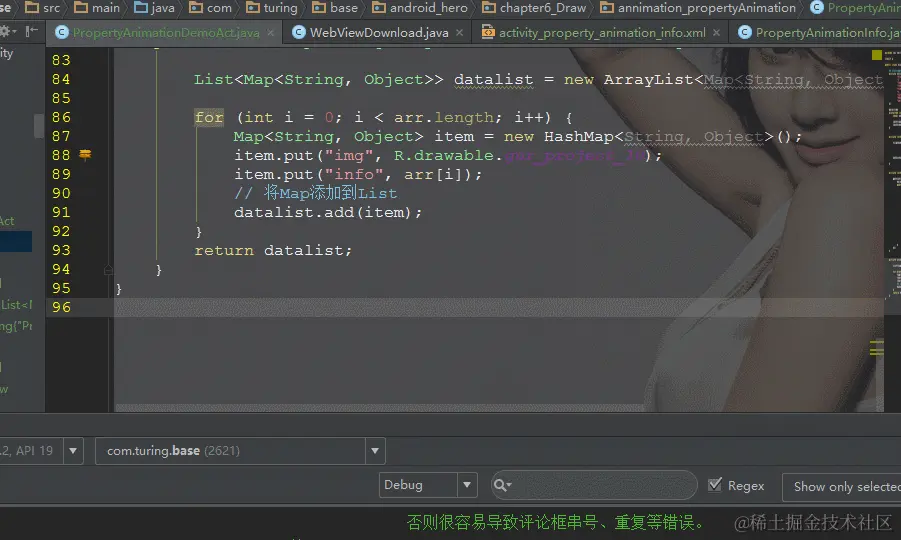Click the main breadcrumb folder
Viewport: 901px width, 540px height.
(97, 7)
